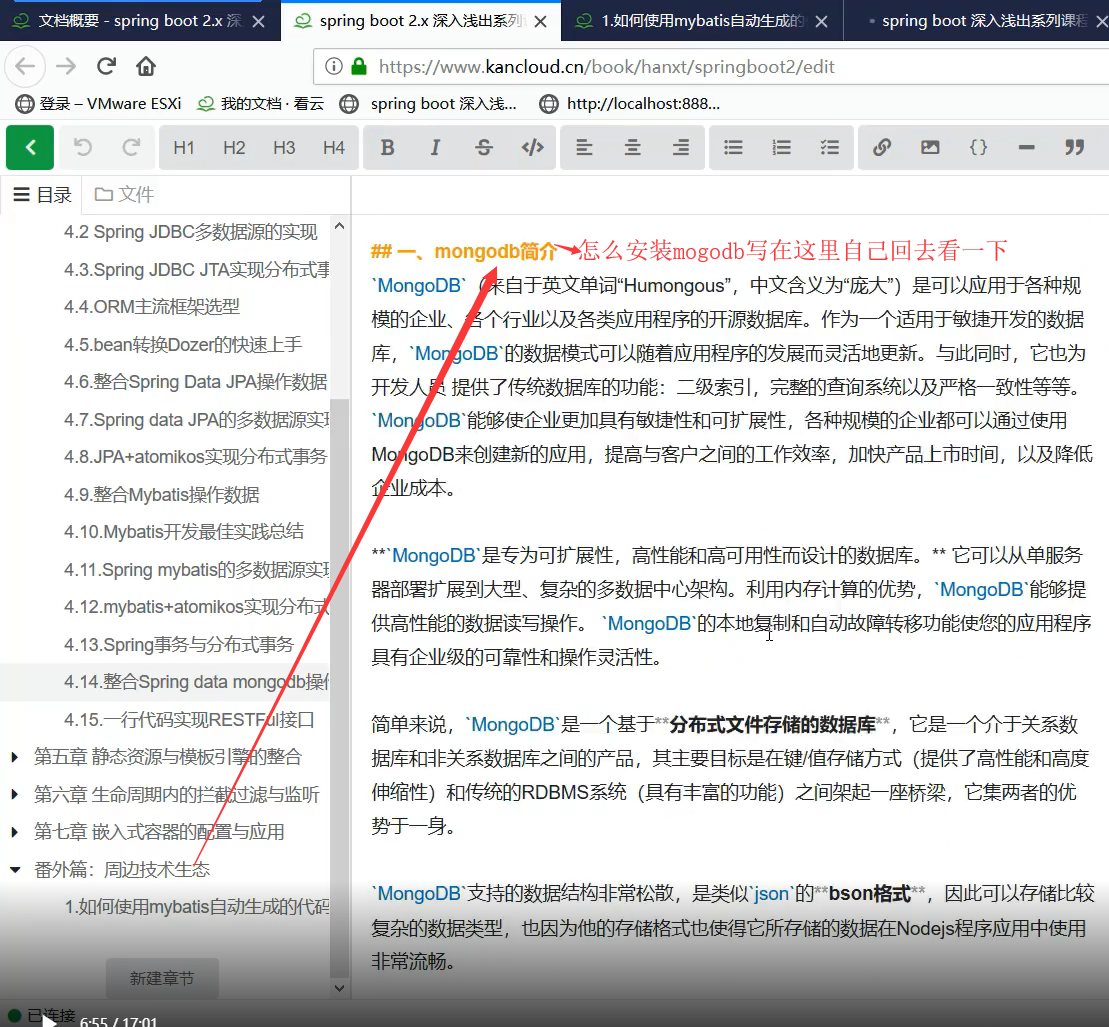Insert a blockquote
This screenshot has height=1027, width=1109.
coord(1075,147)
